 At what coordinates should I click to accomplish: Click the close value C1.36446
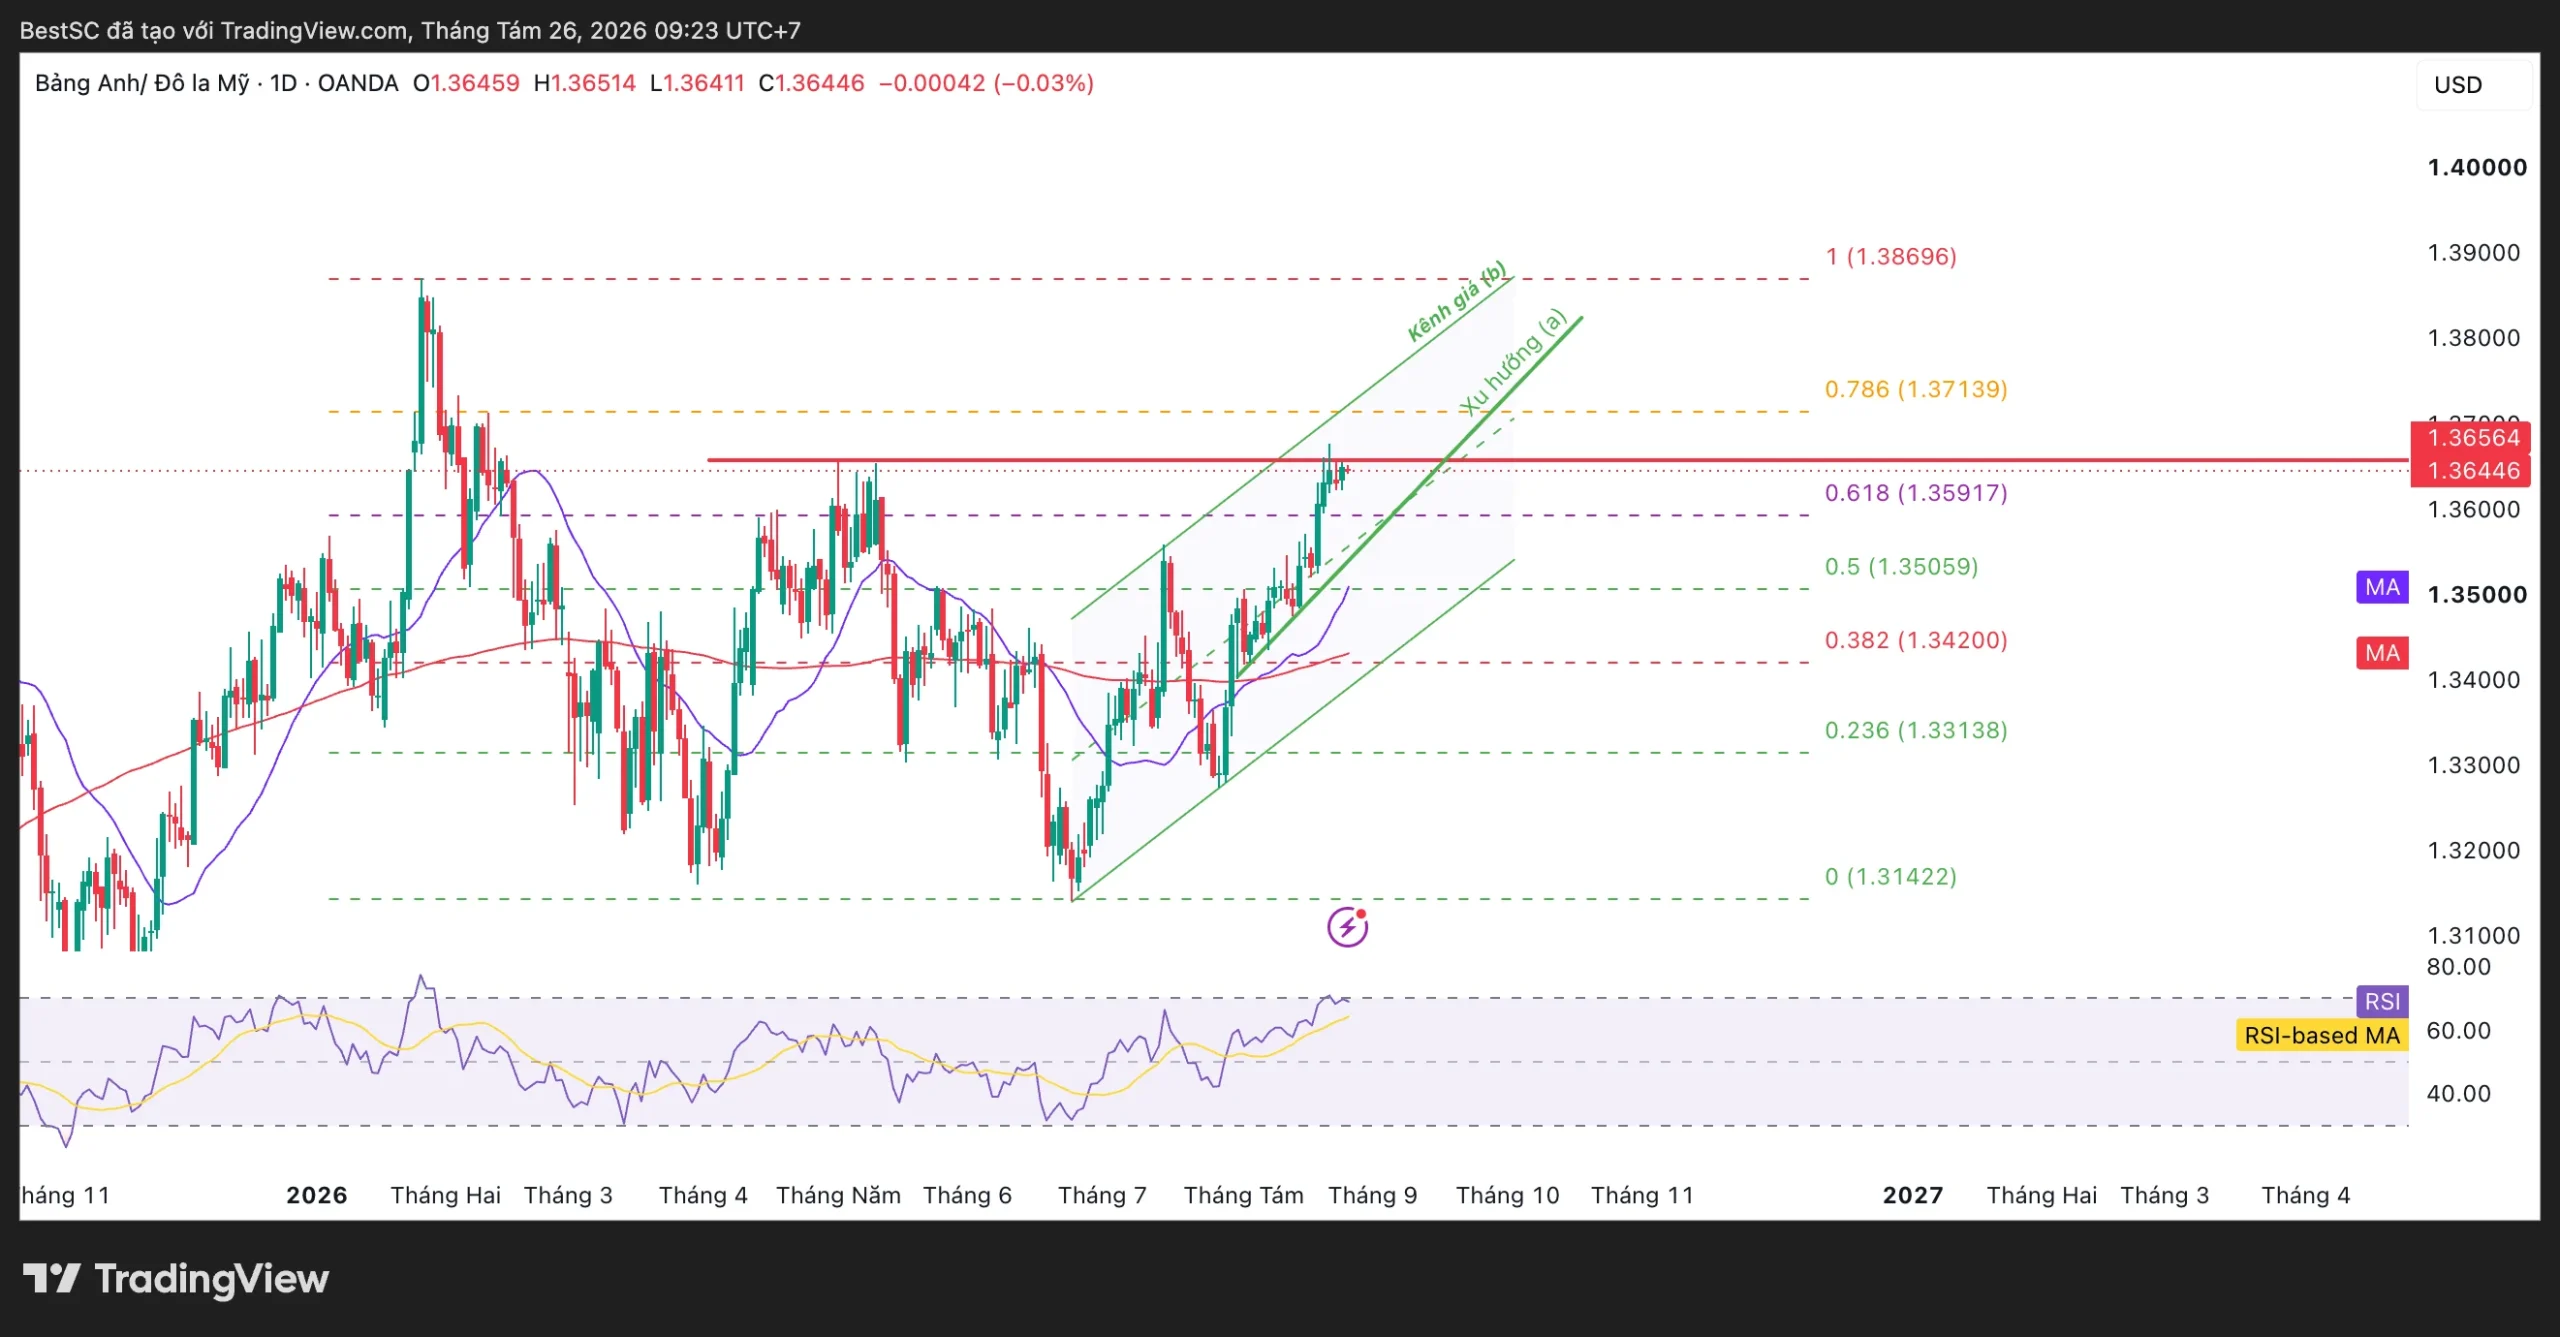coord(811,83)
